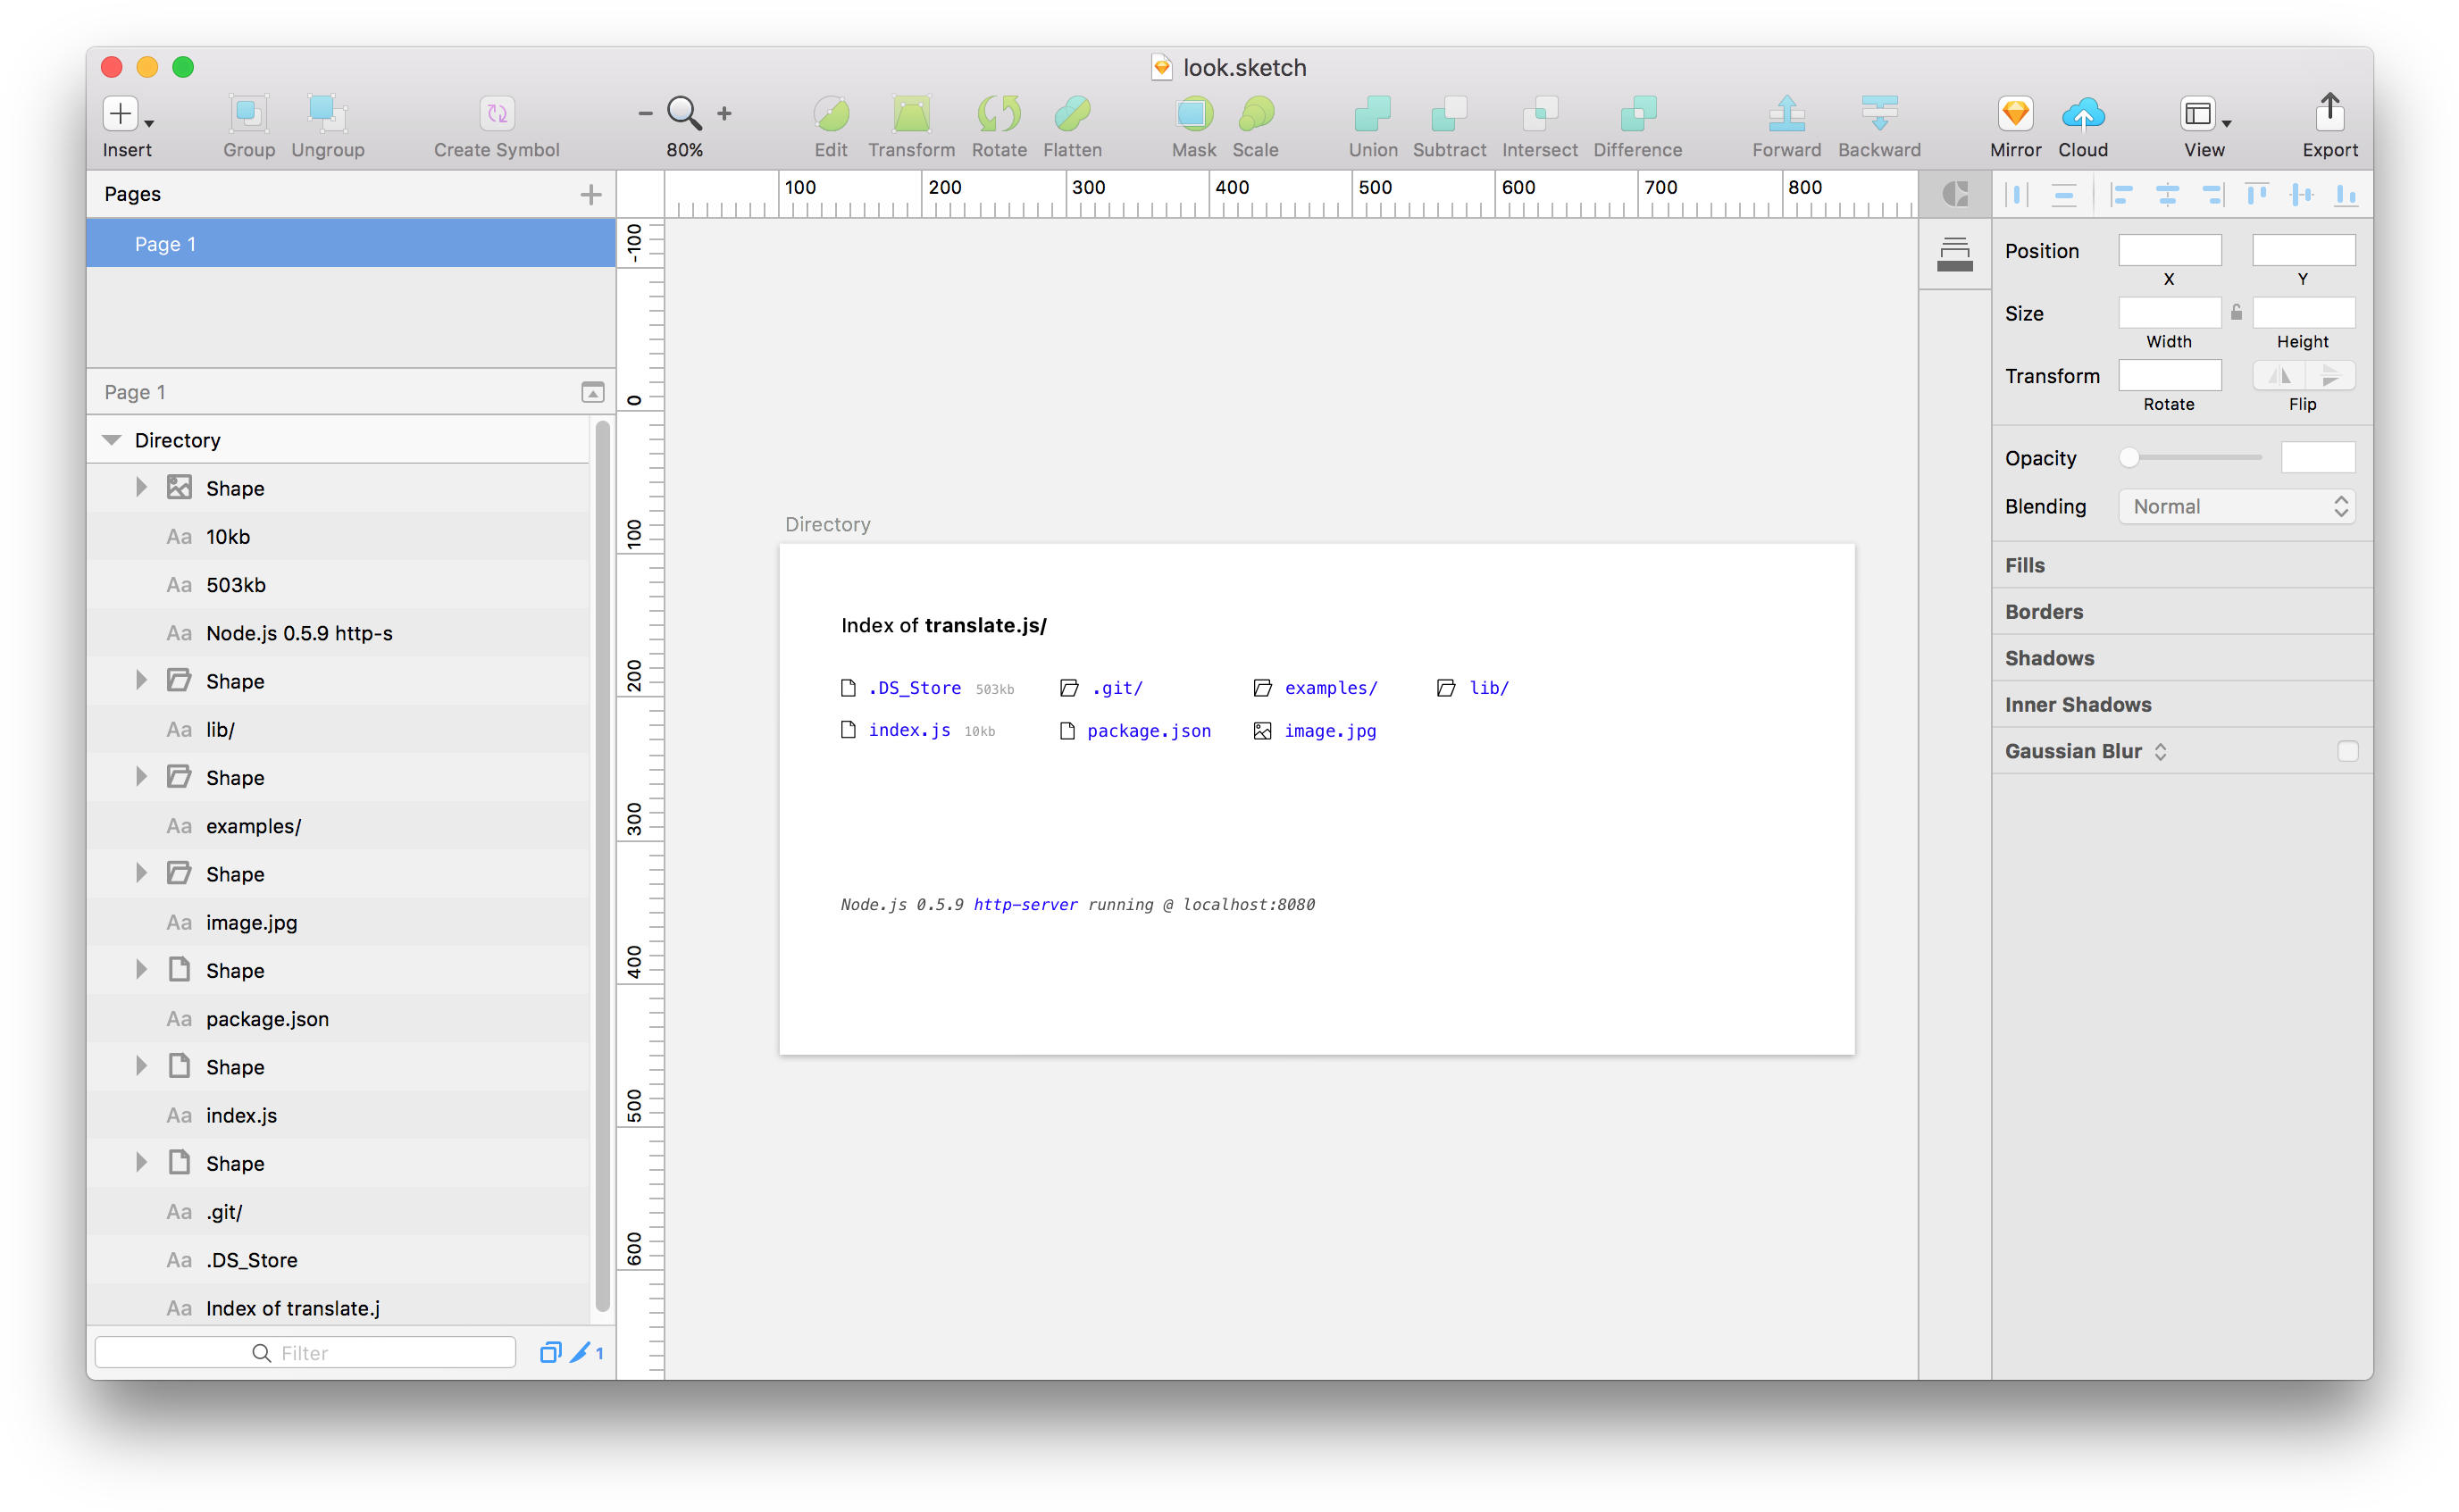
Task: Collapse the Directory artboard group
Action: pyautogui.click(x=112, y=440)
